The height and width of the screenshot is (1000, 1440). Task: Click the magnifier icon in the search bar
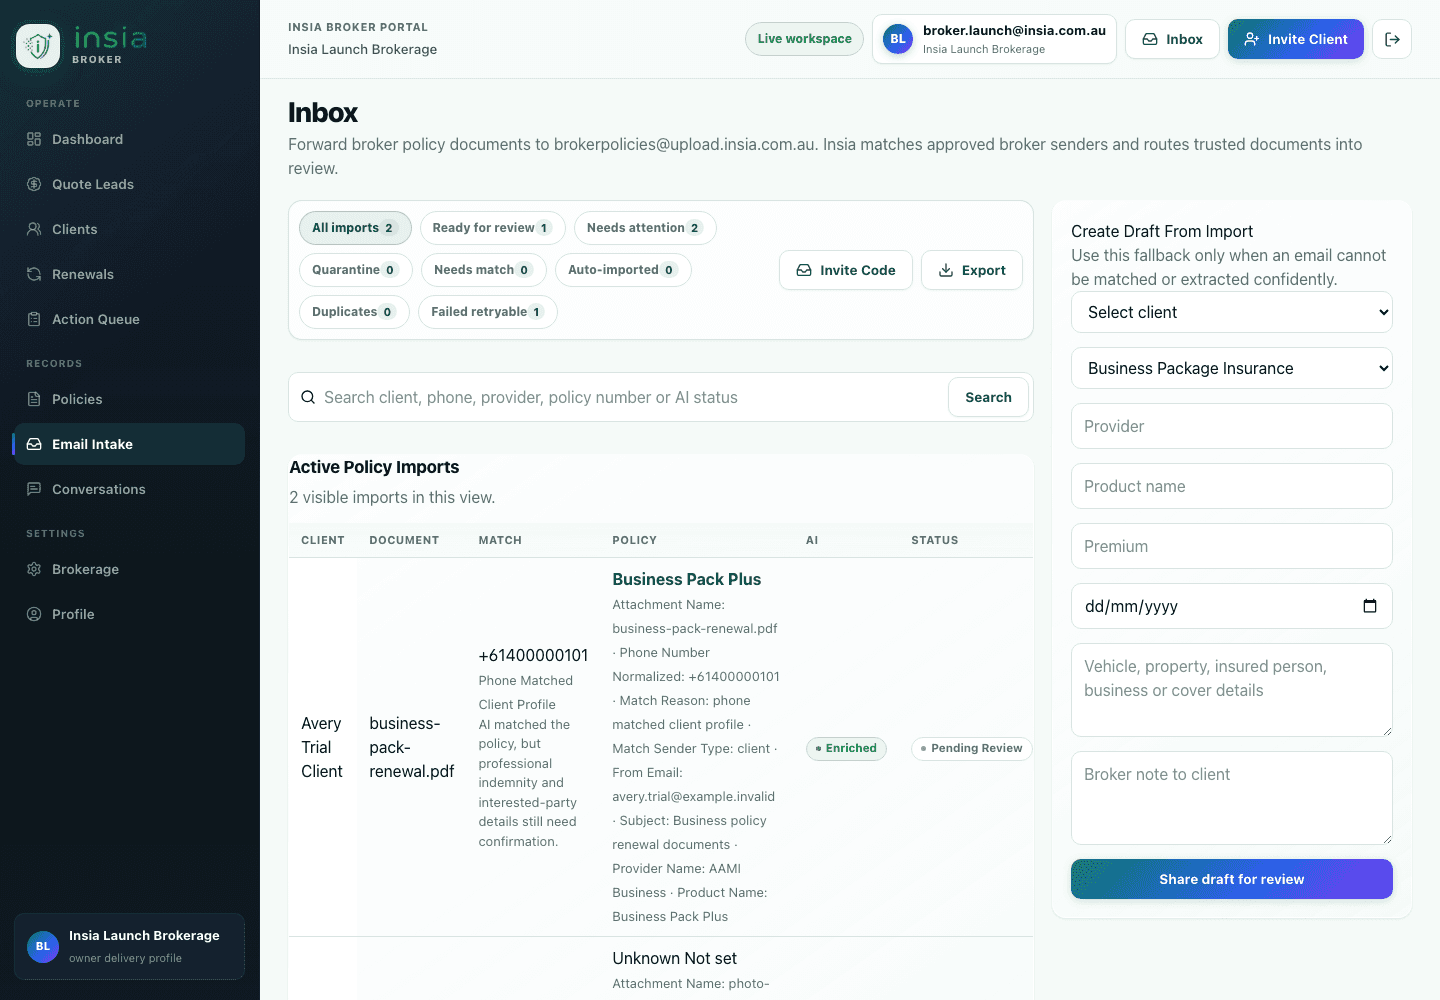pyautogui.click(x=308, y=397)
